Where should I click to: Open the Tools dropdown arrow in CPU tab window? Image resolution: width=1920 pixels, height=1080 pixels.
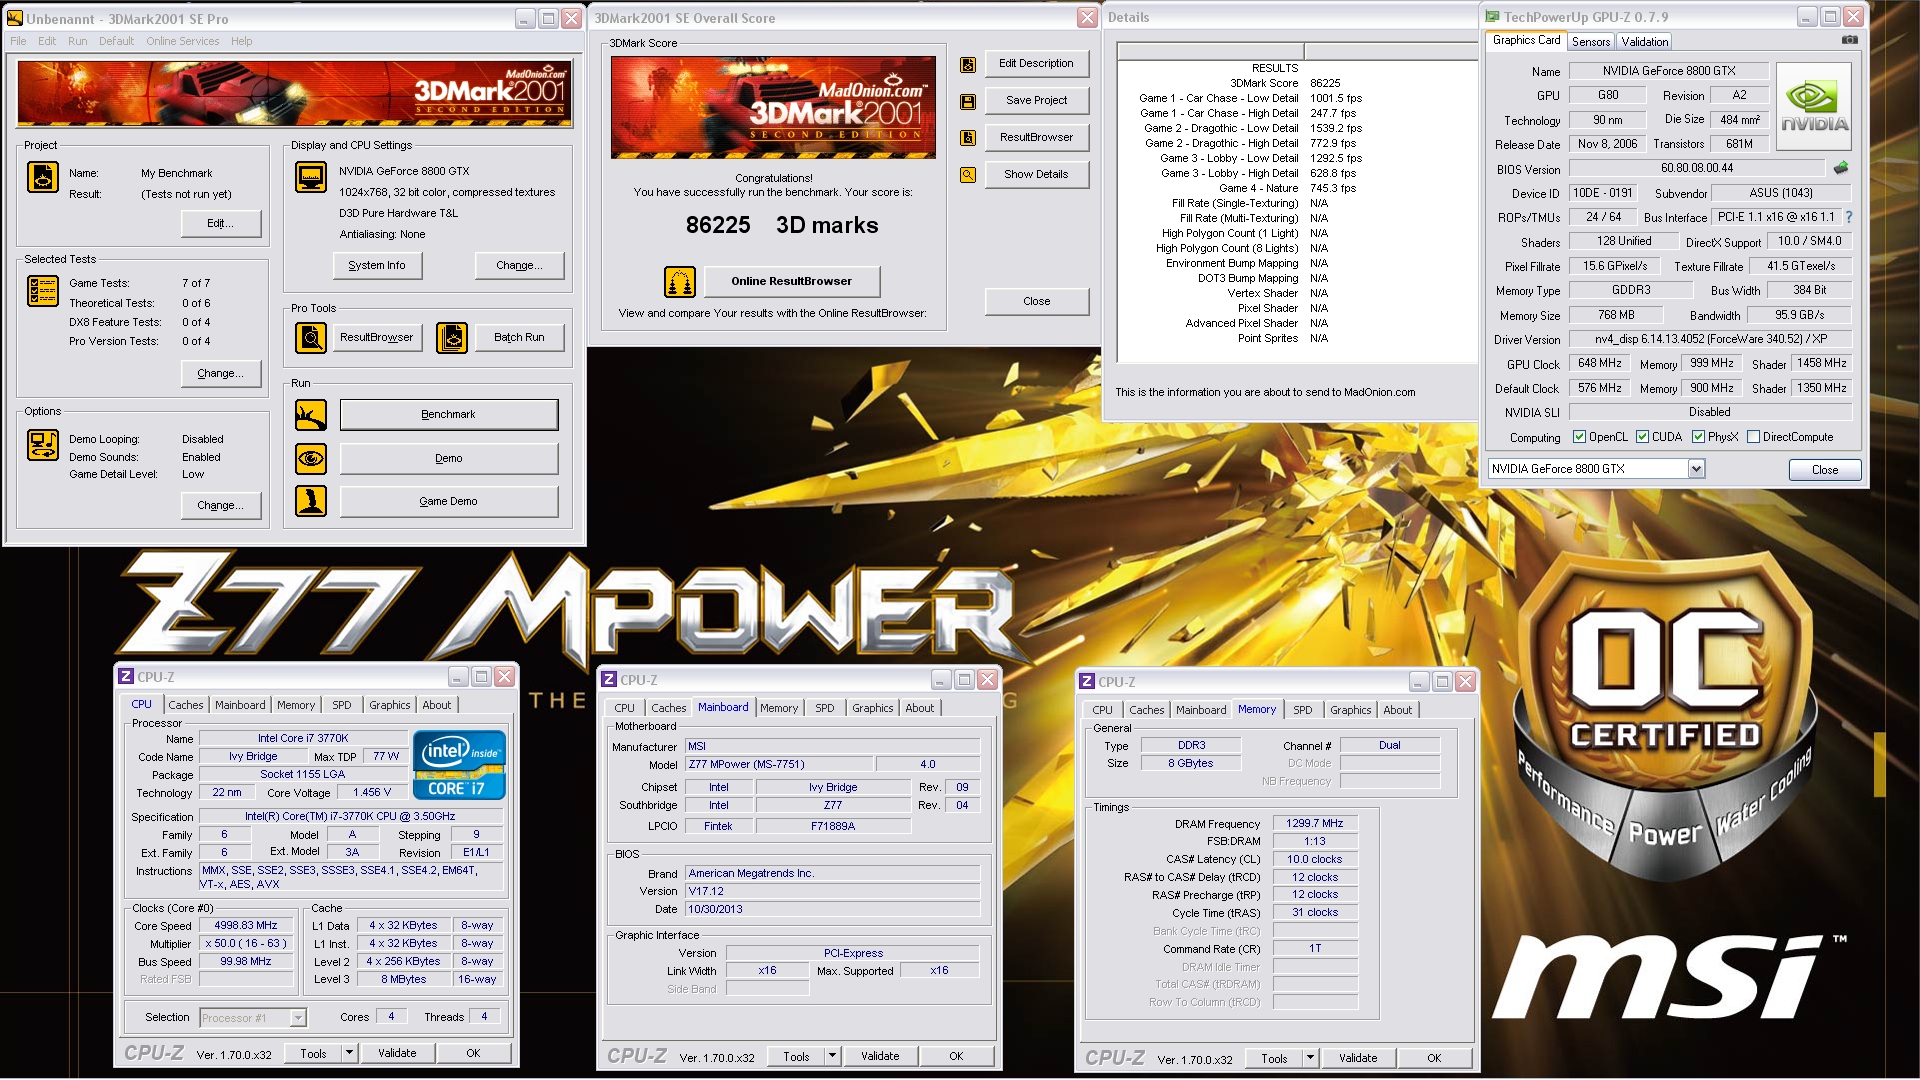(x=349, y=1053)
